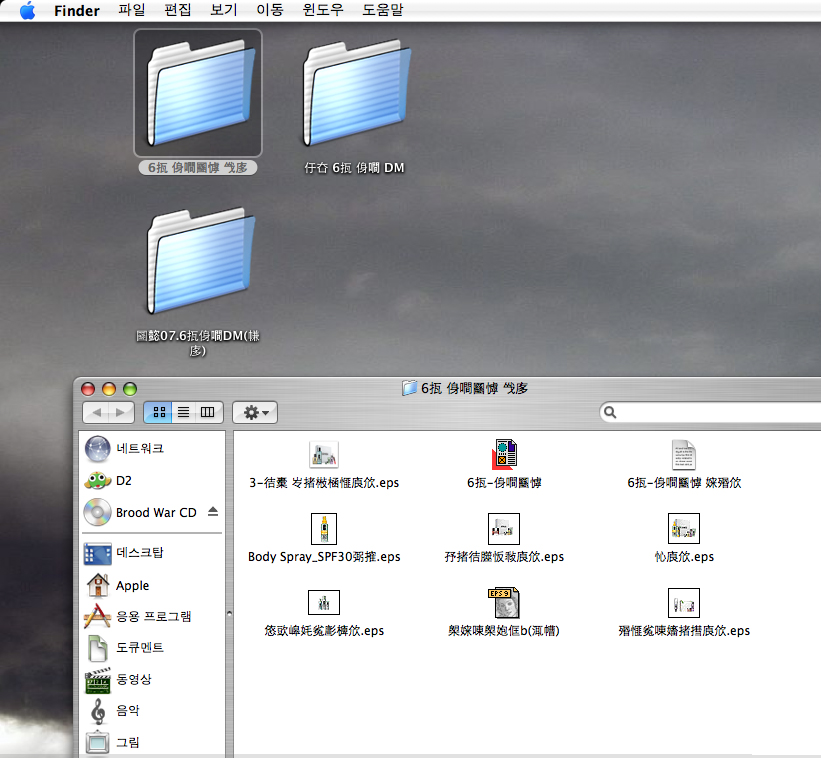
Task: Open the gear action dropdown menu
Action: click(255, 412)
